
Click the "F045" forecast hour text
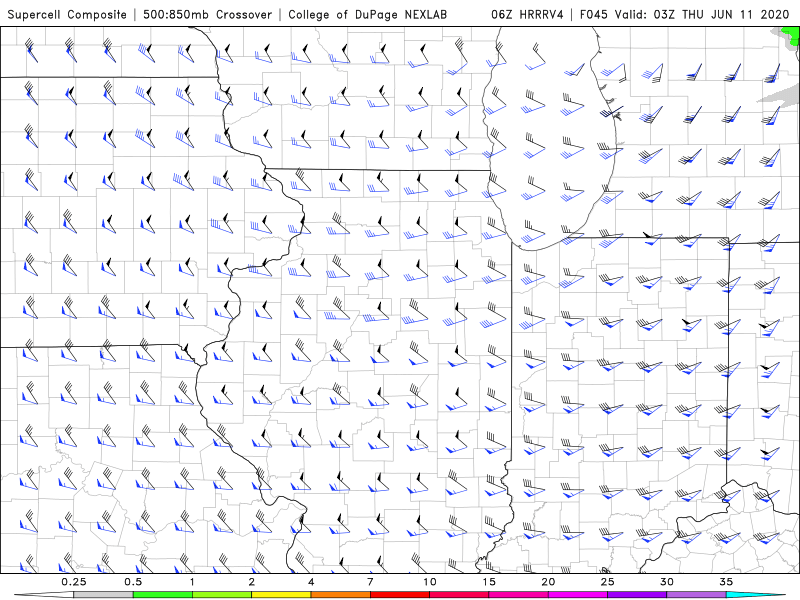(593, 14)
